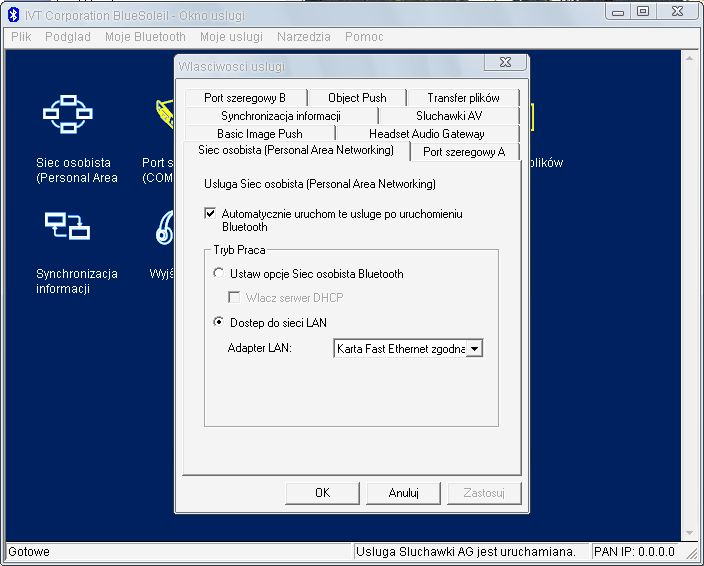Open the Plik menu
This screenshot has width=704, height=566.
click(21, 37)
